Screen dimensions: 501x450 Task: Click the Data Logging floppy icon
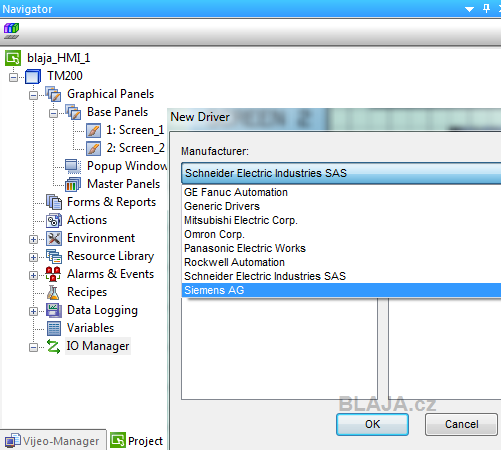(54, 310)
